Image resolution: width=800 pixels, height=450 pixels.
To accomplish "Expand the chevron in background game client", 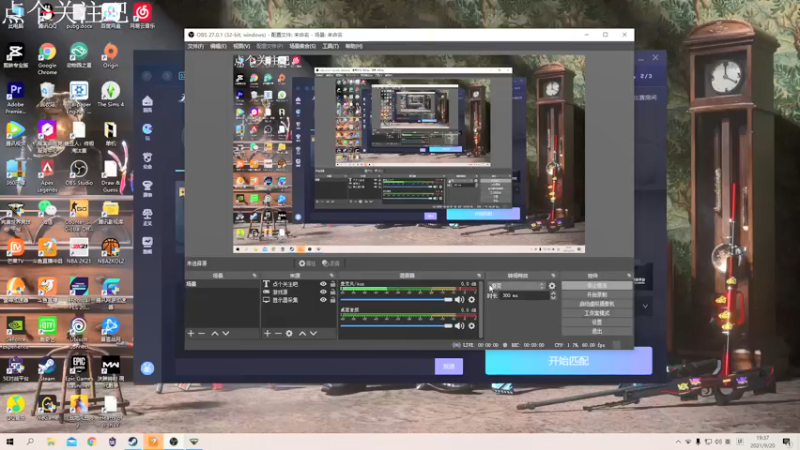I will [x=645, y=306].
